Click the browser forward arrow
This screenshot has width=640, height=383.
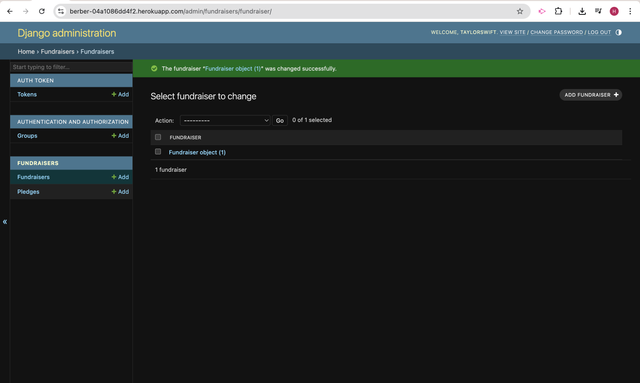tap(26, 11)
